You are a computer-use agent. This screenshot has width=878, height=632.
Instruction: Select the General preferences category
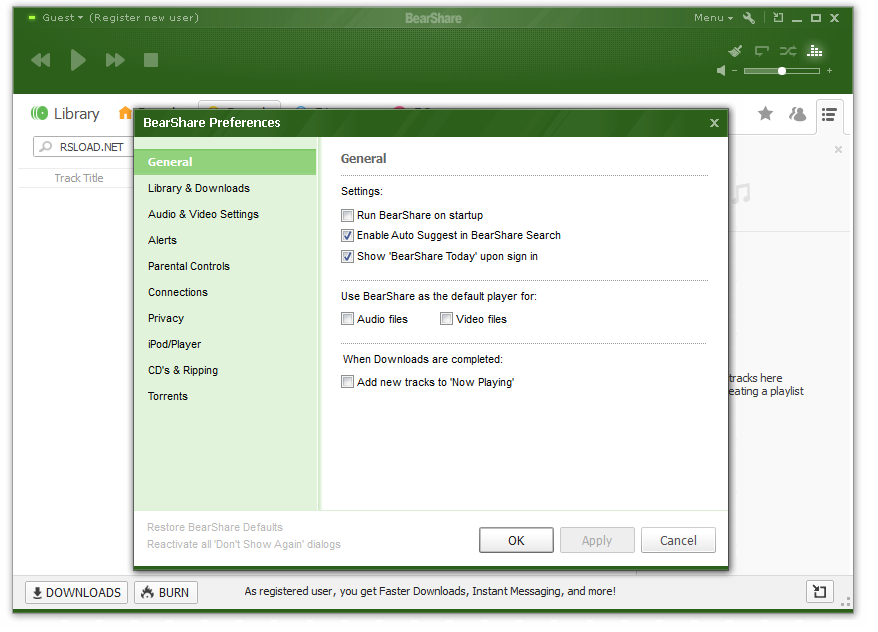pyautogui.click(x=225, y=162)
